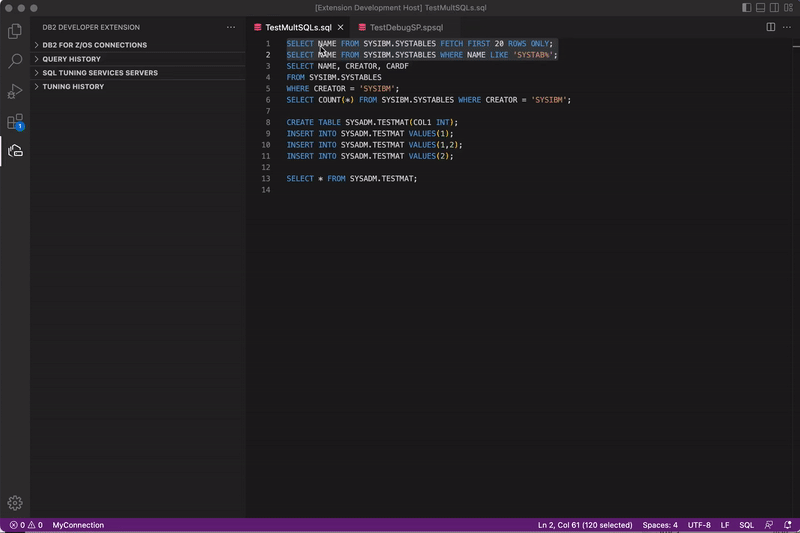Change the UTF-8 encoding
The width and height of the screenshot is (800, 533).
point(698,525)
